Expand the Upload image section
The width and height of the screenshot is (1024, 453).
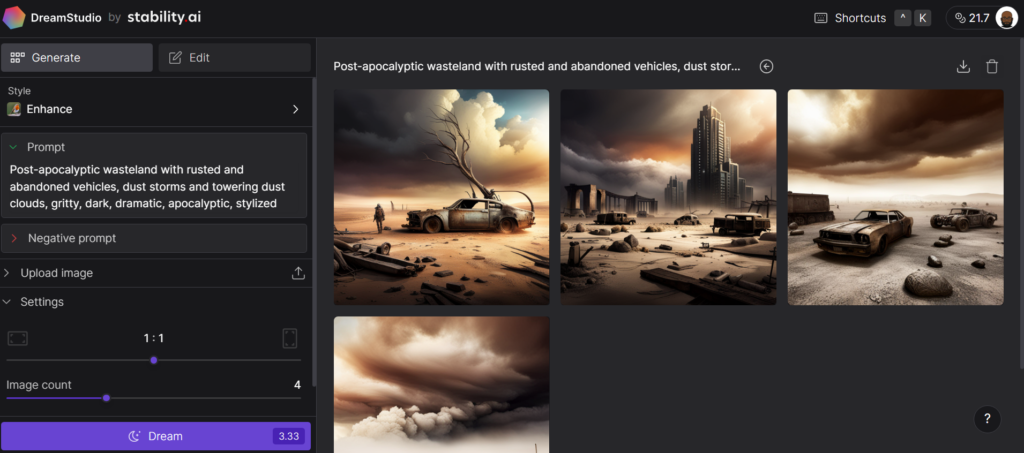coord(8,273)
